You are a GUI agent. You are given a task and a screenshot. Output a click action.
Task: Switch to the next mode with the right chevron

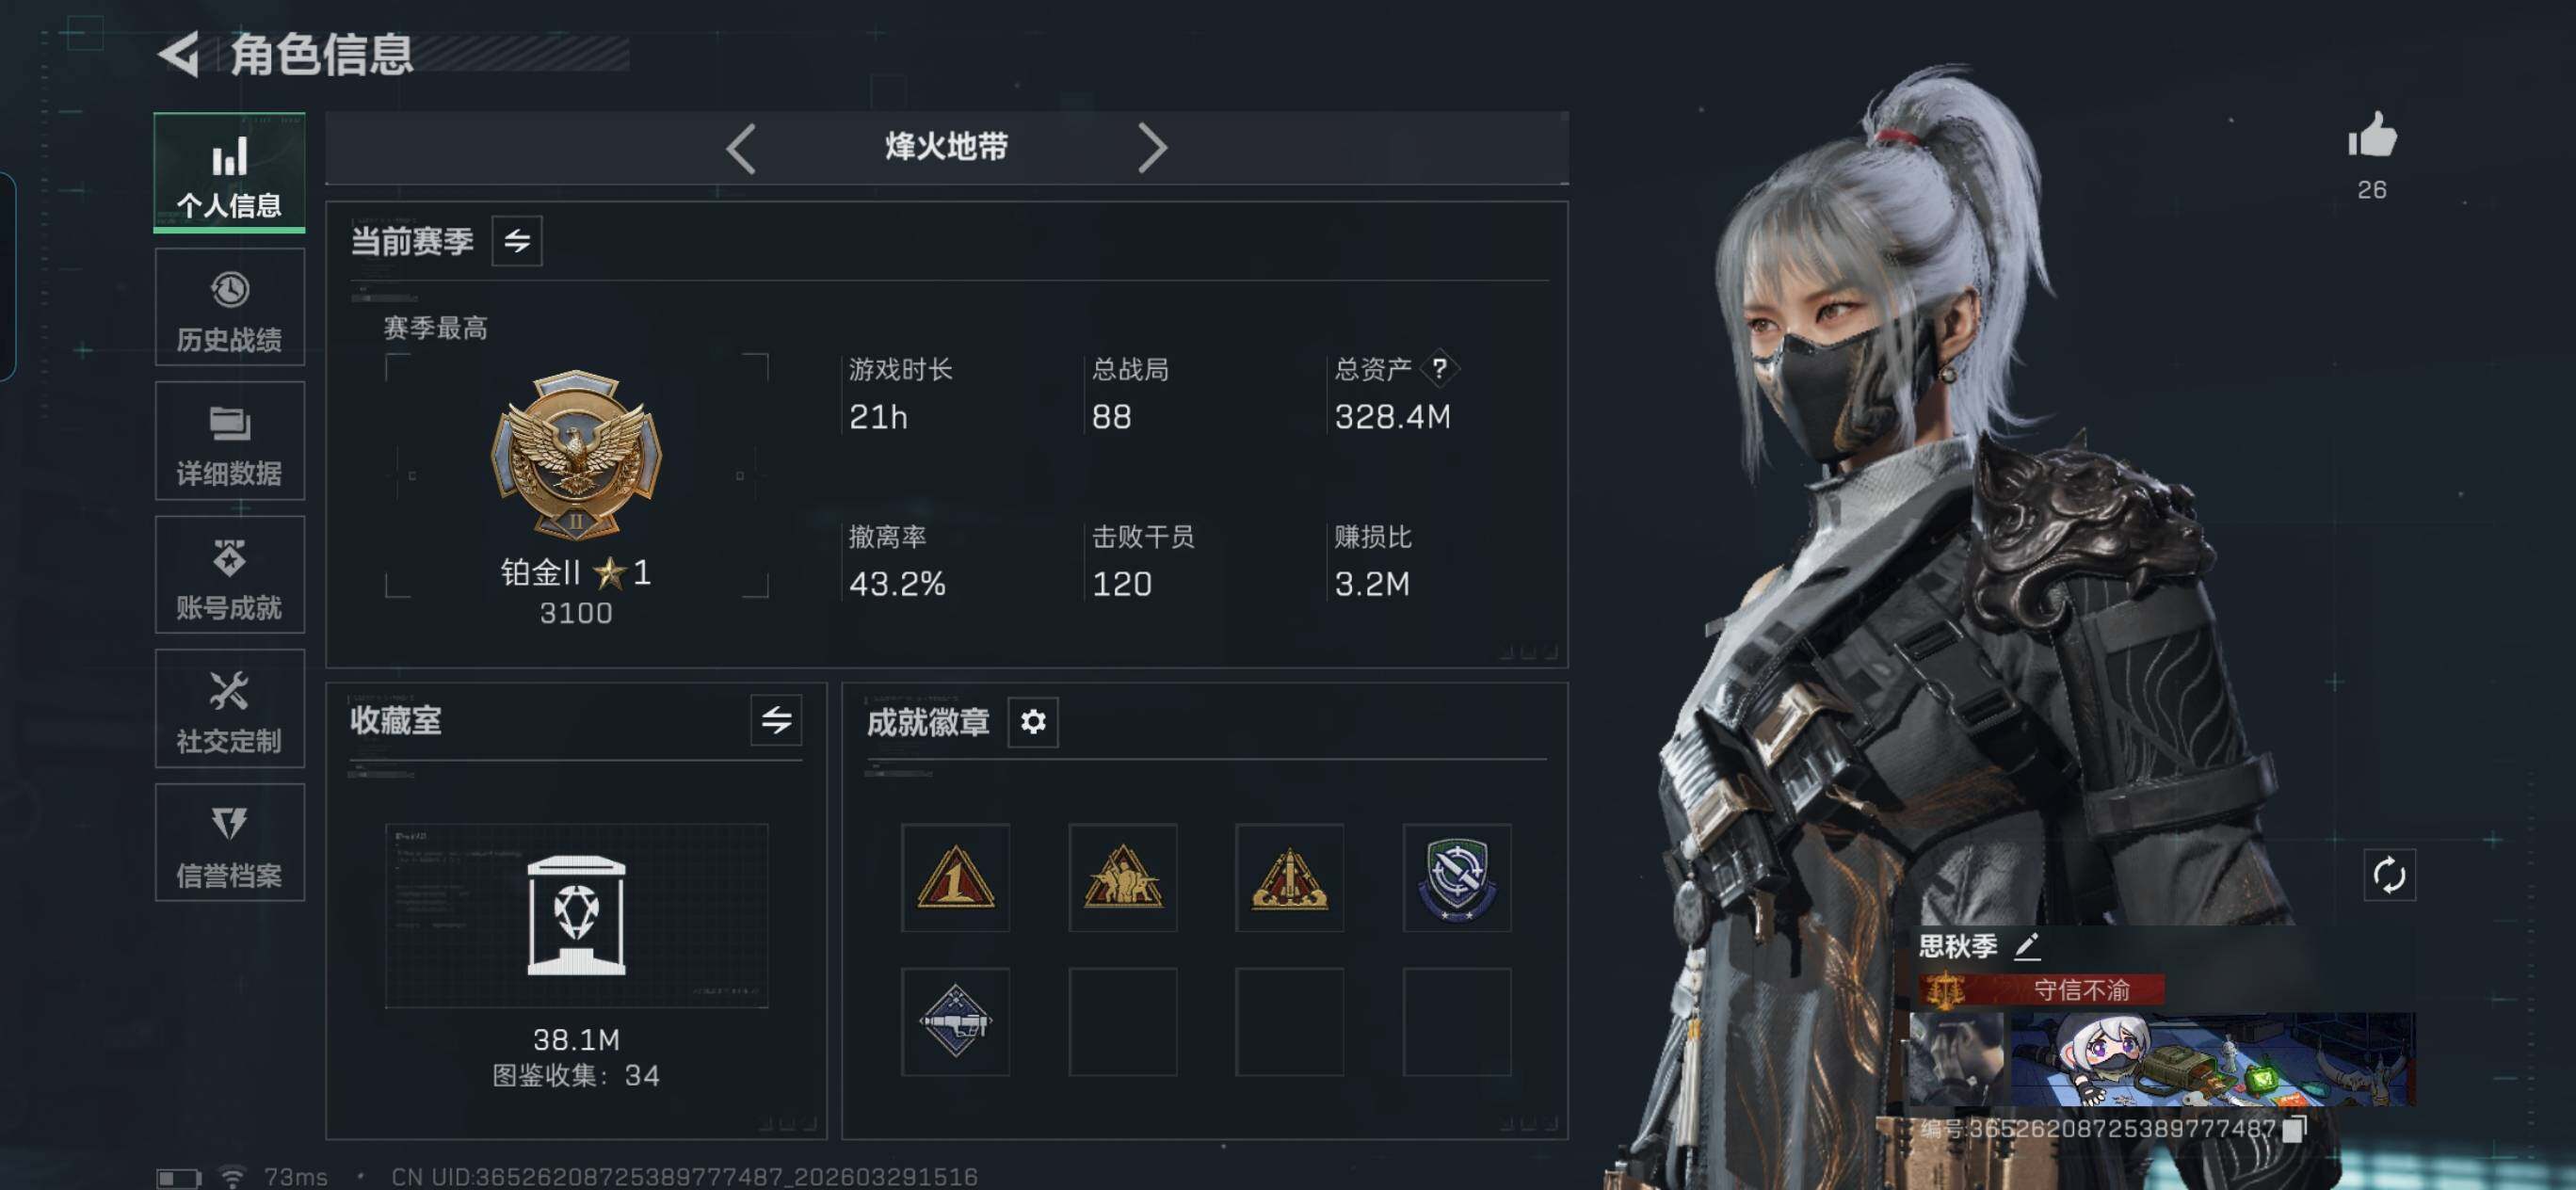(x=1152, y=148)
